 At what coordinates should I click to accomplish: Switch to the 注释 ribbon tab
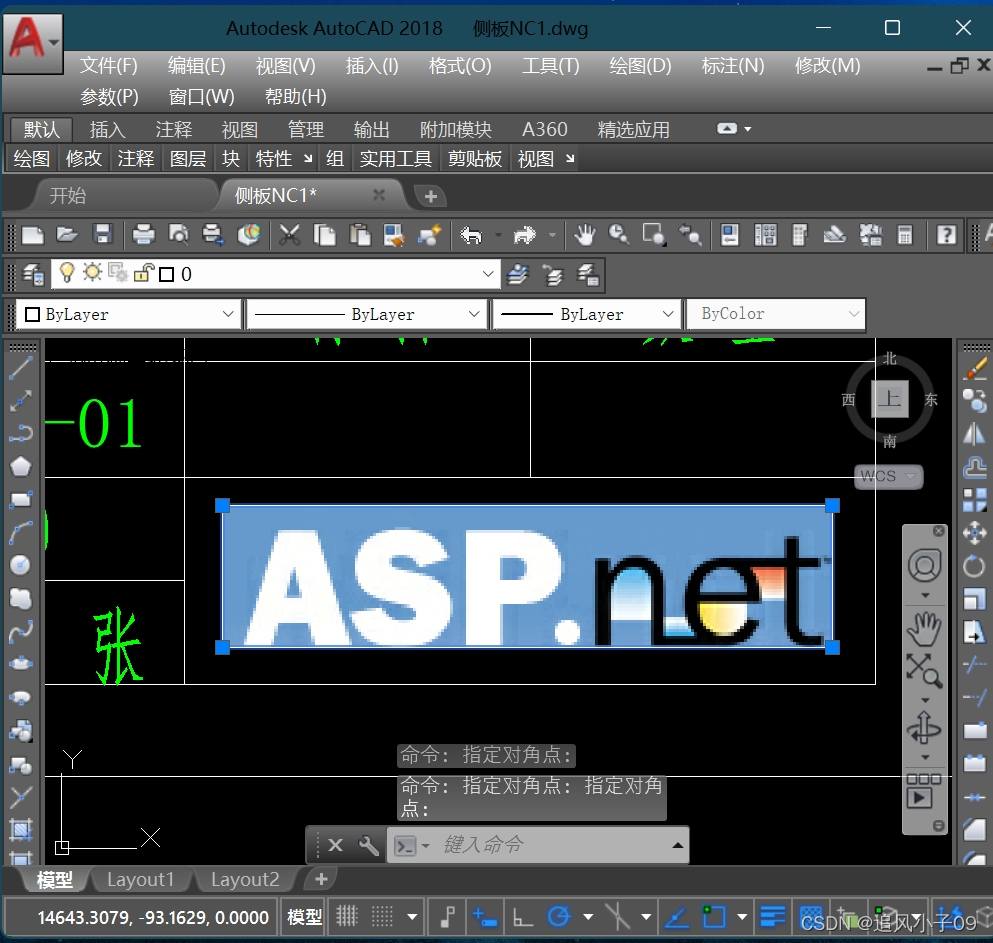point(174,130)
